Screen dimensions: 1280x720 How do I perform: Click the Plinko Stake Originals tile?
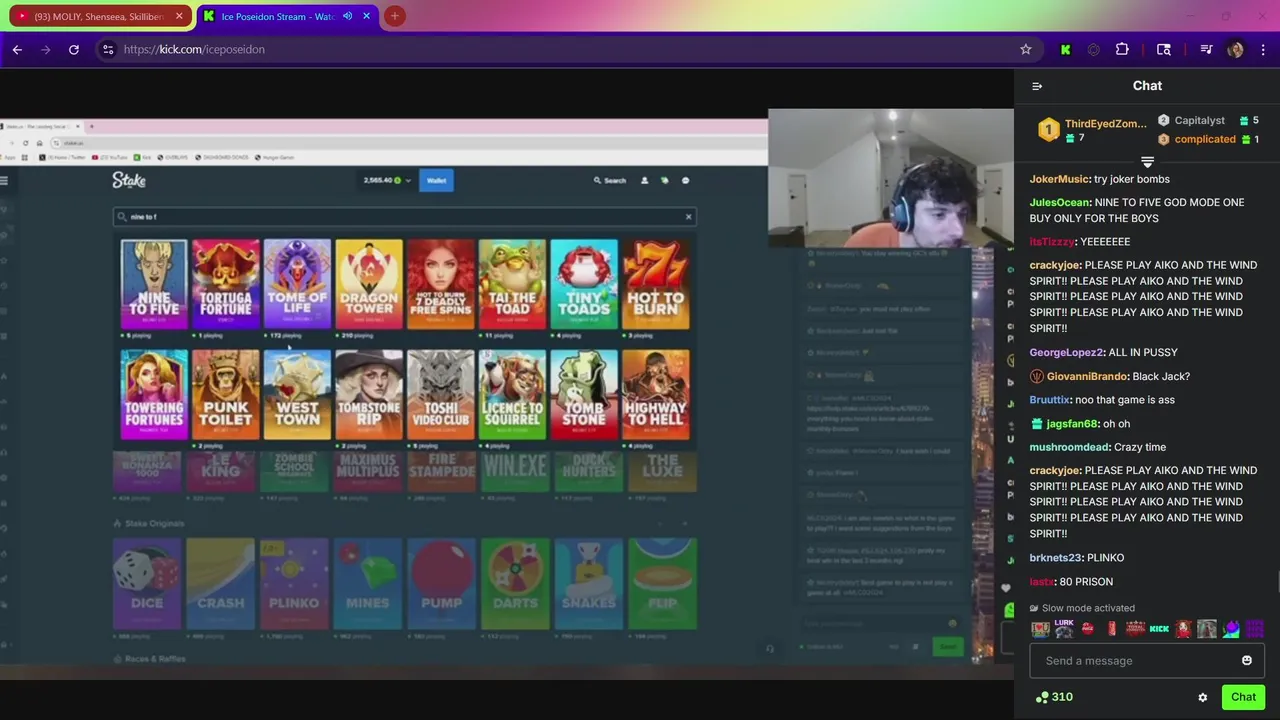(294, 584)
